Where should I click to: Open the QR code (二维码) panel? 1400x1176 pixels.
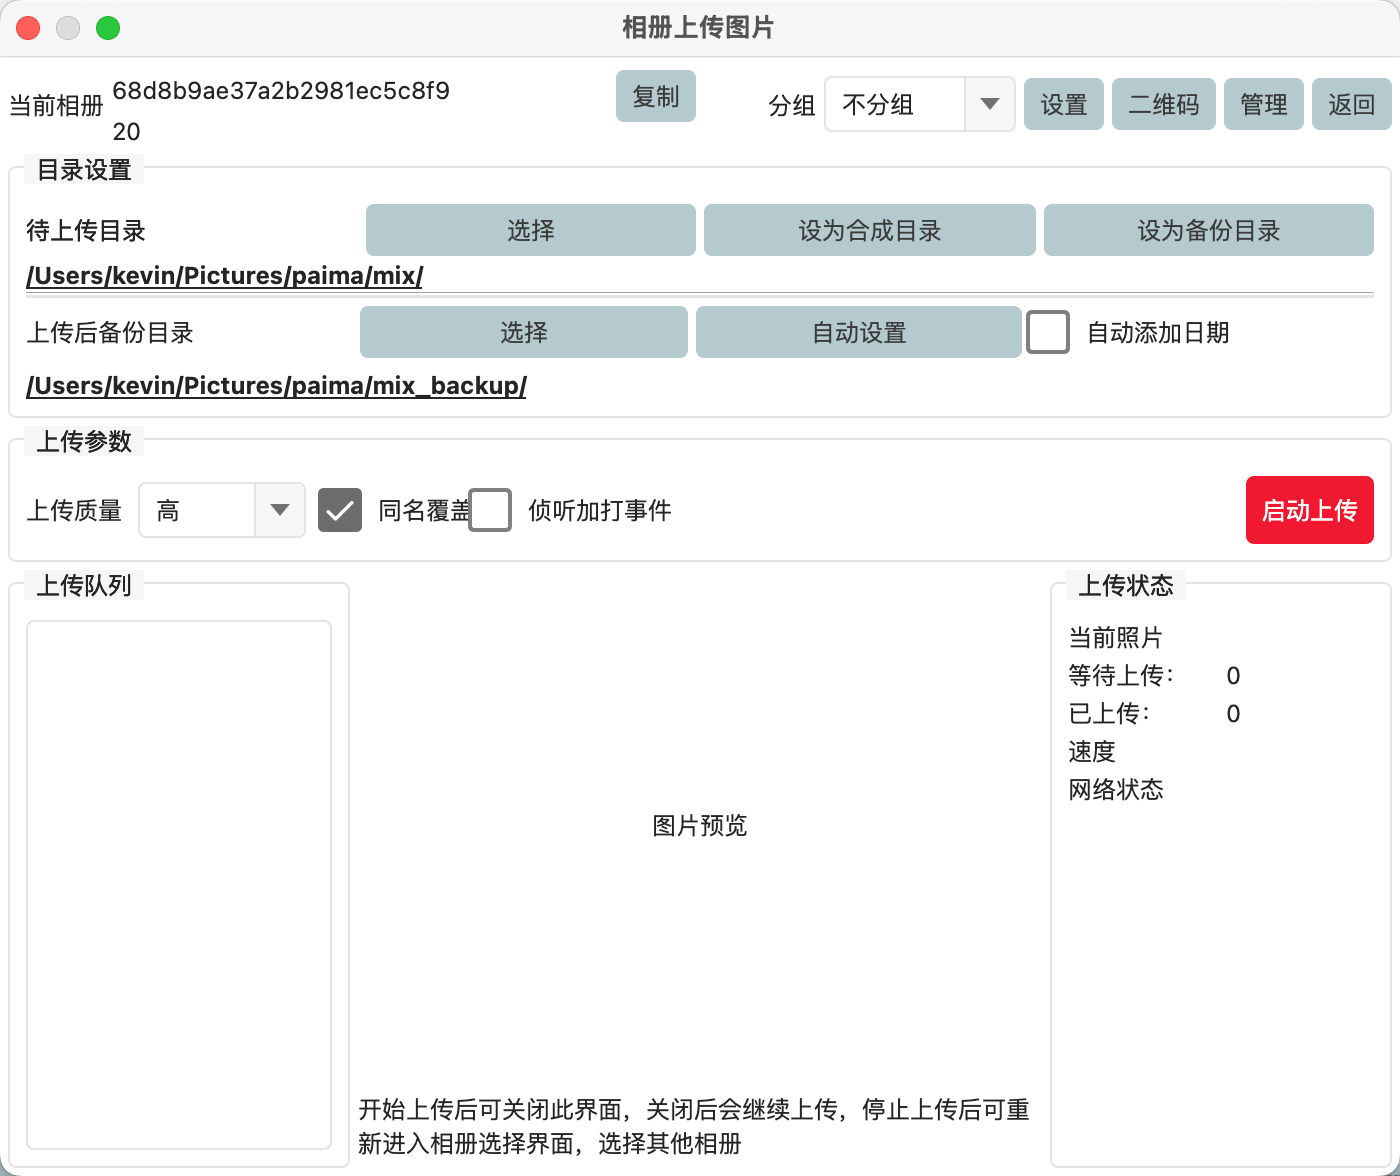(1163, 104)
